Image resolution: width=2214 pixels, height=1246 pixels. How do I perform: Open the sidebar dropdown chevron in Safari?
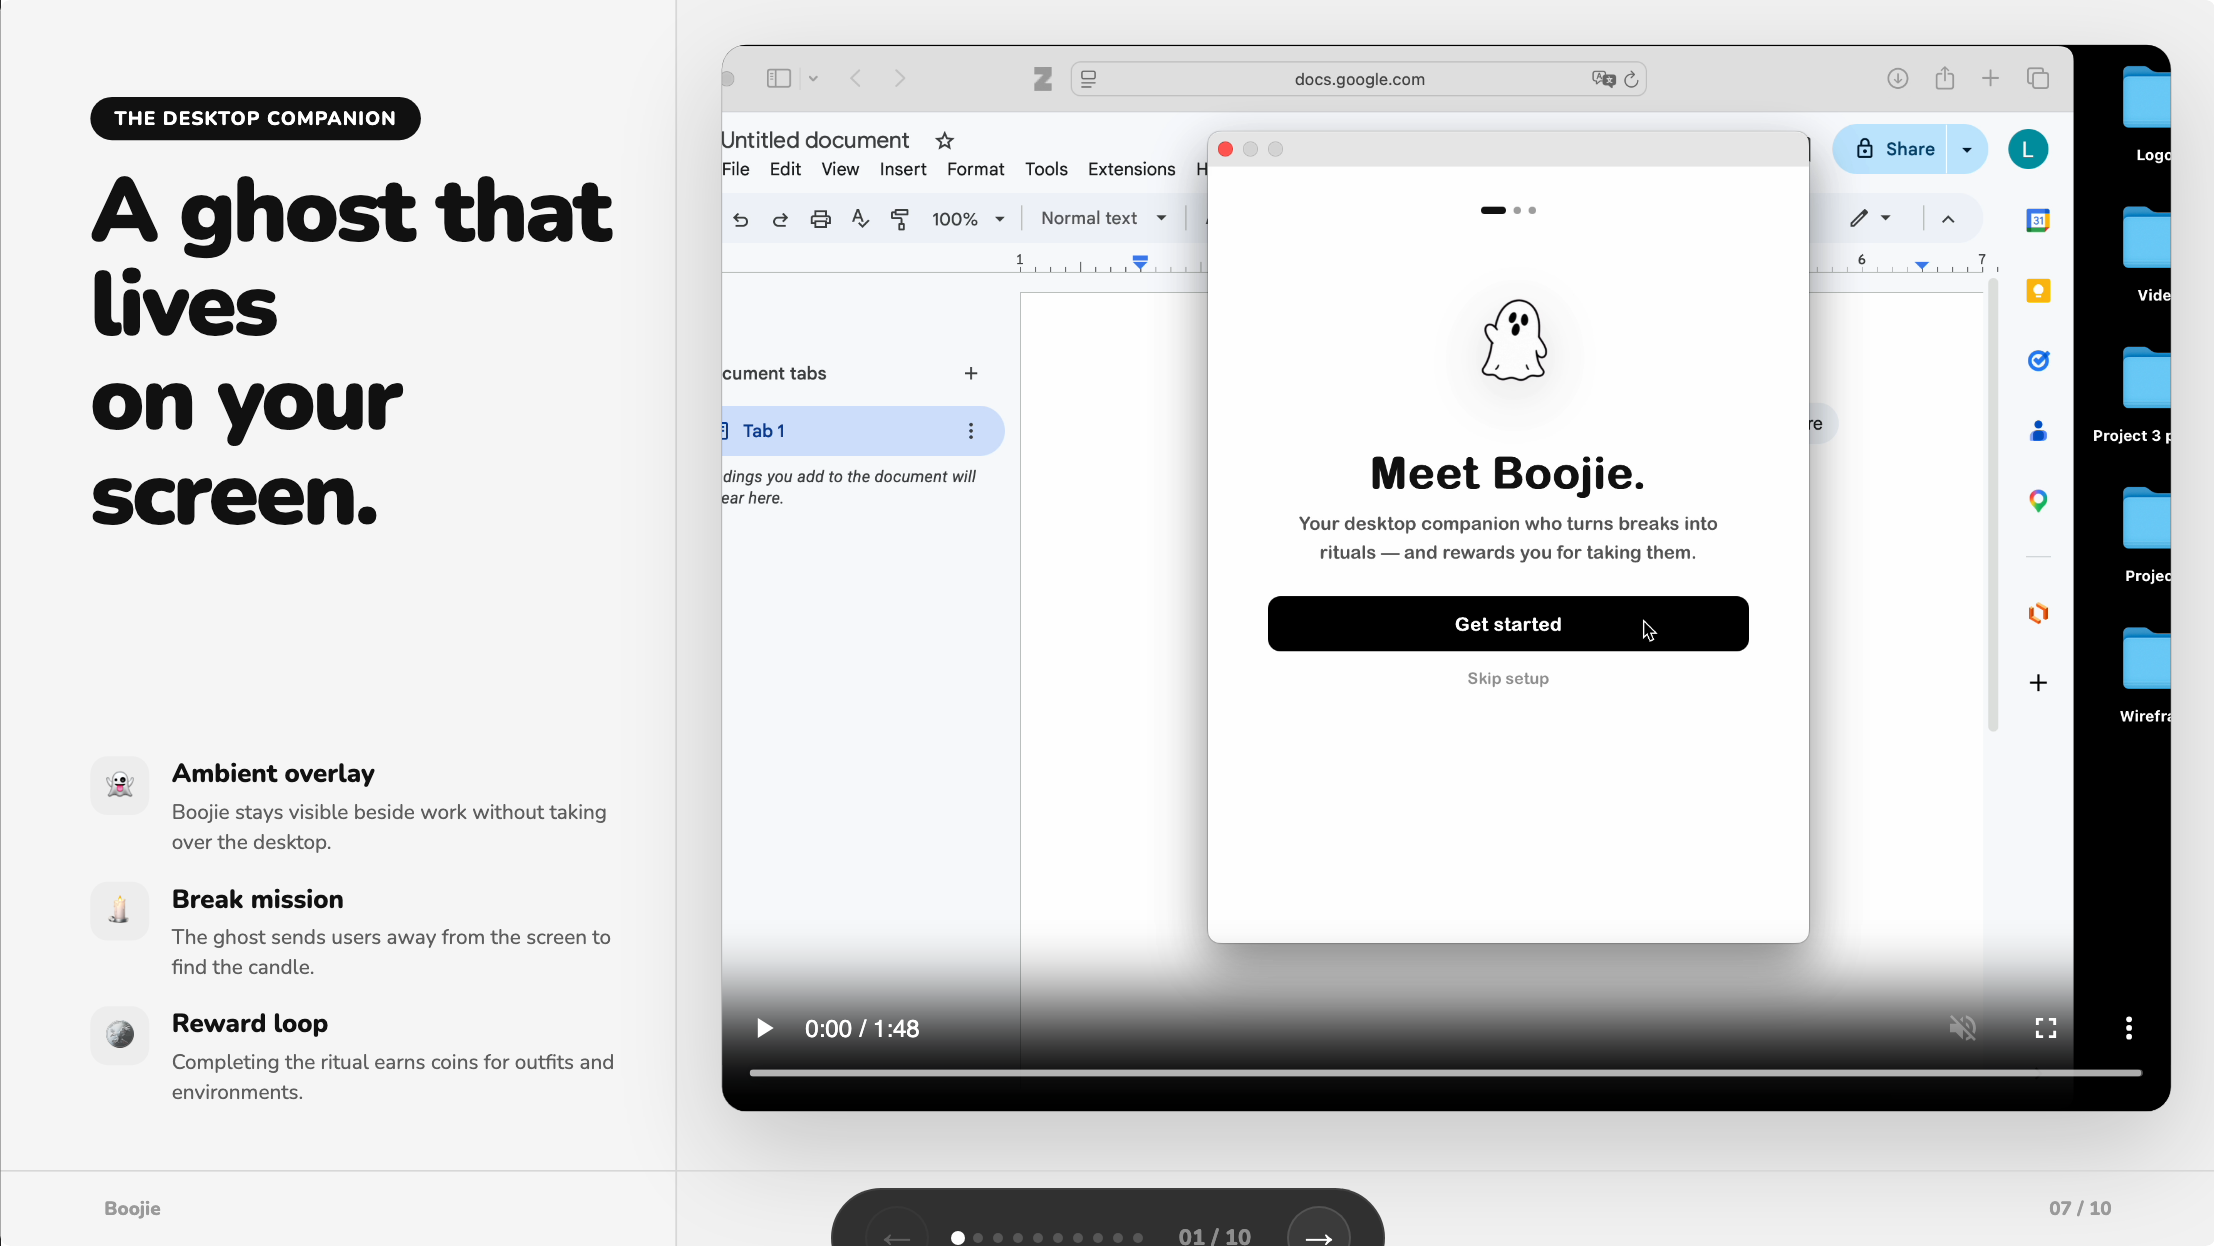click(813, 79)
